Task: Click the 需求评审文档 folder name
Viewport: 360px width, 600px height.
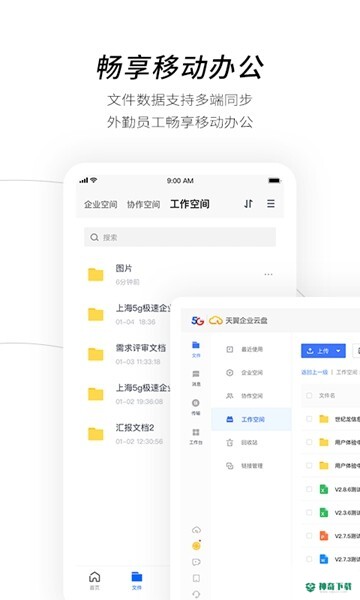Action: coord(141,348)
